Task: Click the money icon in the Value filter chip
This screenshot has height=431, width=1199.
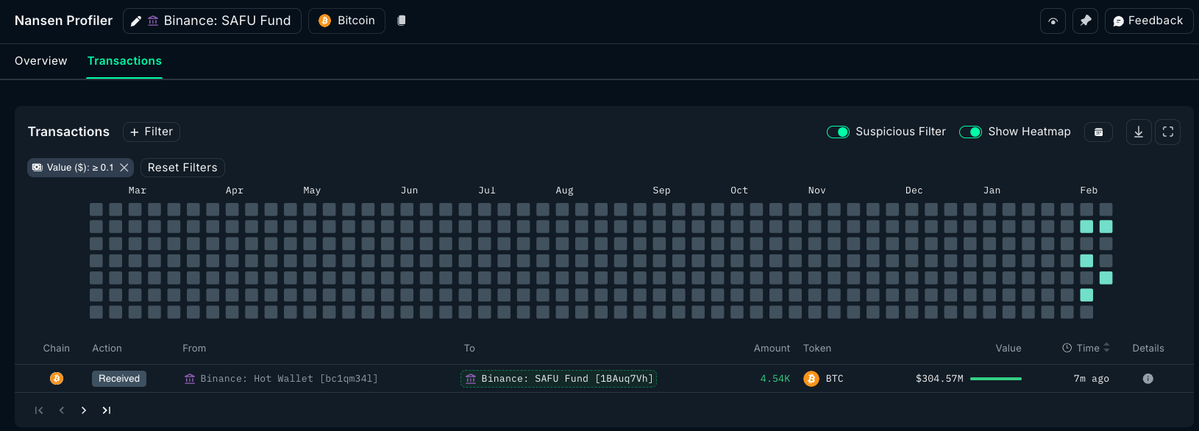Action: [37, 167]
